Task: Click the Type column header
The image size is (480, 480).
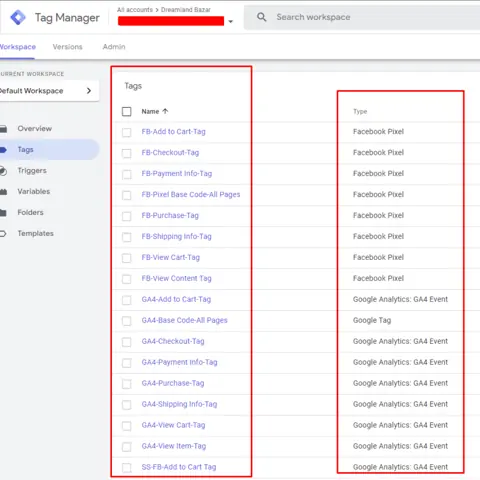Action: pyautogui.click(x=360, y=111)
